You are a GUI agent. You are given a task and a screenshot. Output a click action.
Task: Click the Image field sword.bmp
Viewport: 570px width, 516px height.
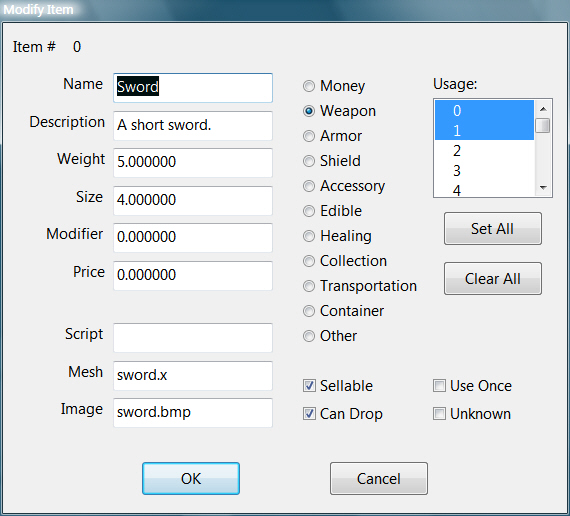pos(193,413)
